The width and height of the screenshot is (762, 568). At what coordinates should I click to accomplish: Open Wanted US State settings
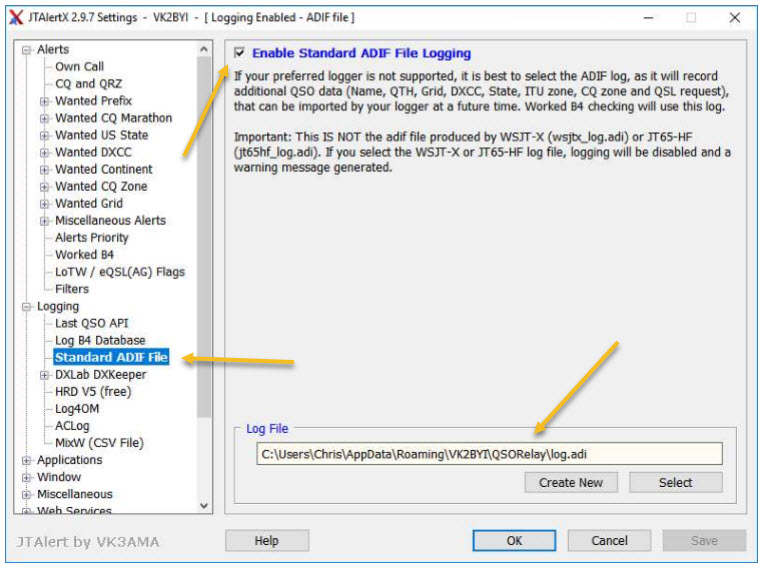102,135
